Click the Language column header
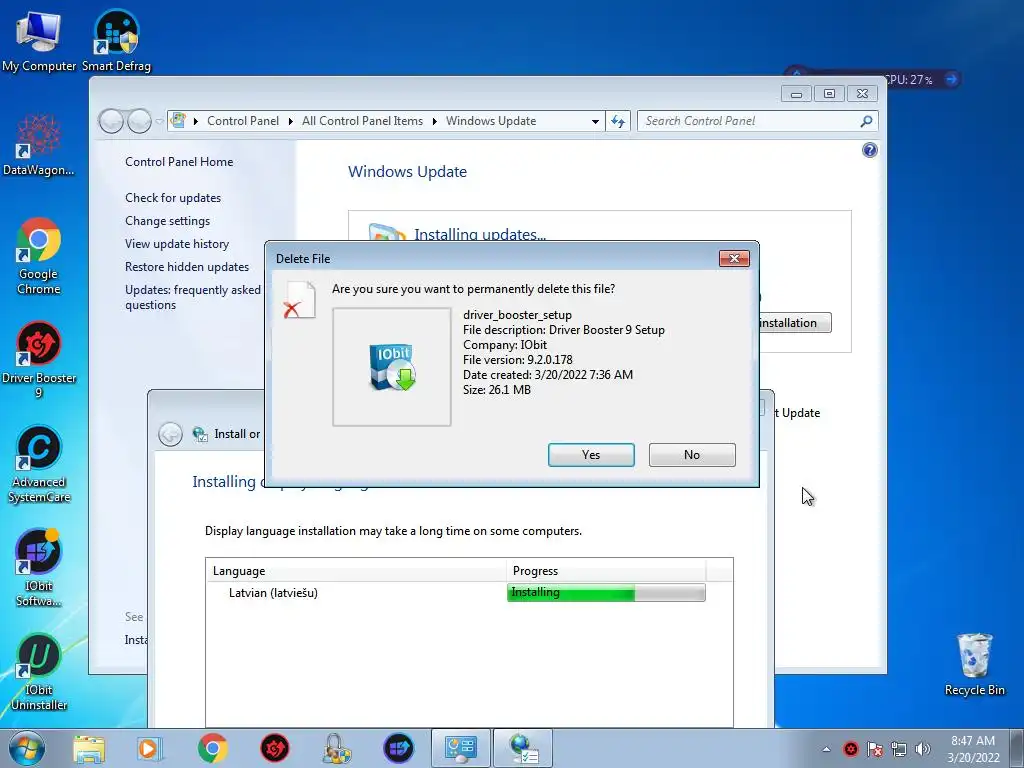This screenshot has height=768, width=1024. (356, 571)
